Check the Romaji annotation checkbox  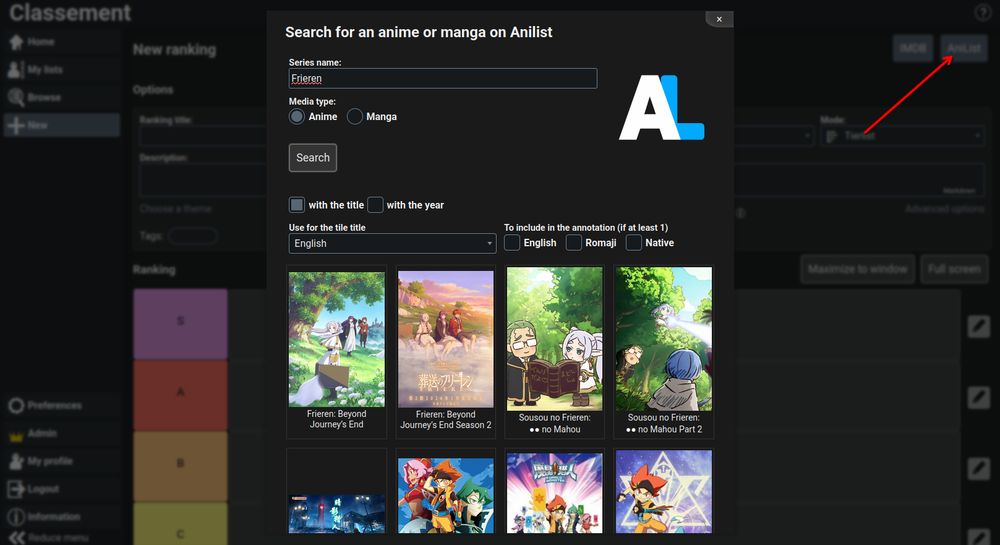pos(573,243)
